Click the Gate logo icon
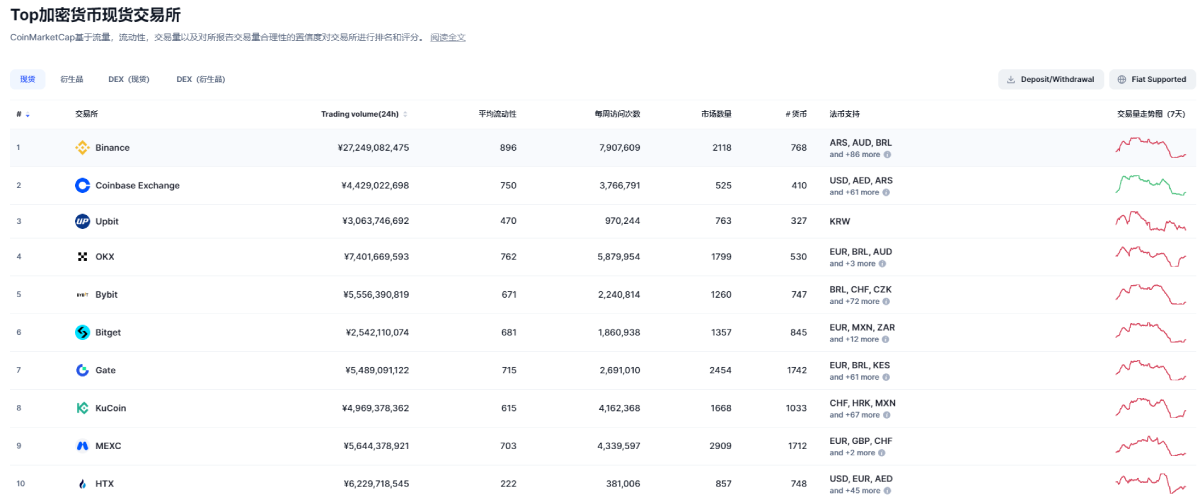1200x502 pixels. pyautogui.click(x=83, y=370)
